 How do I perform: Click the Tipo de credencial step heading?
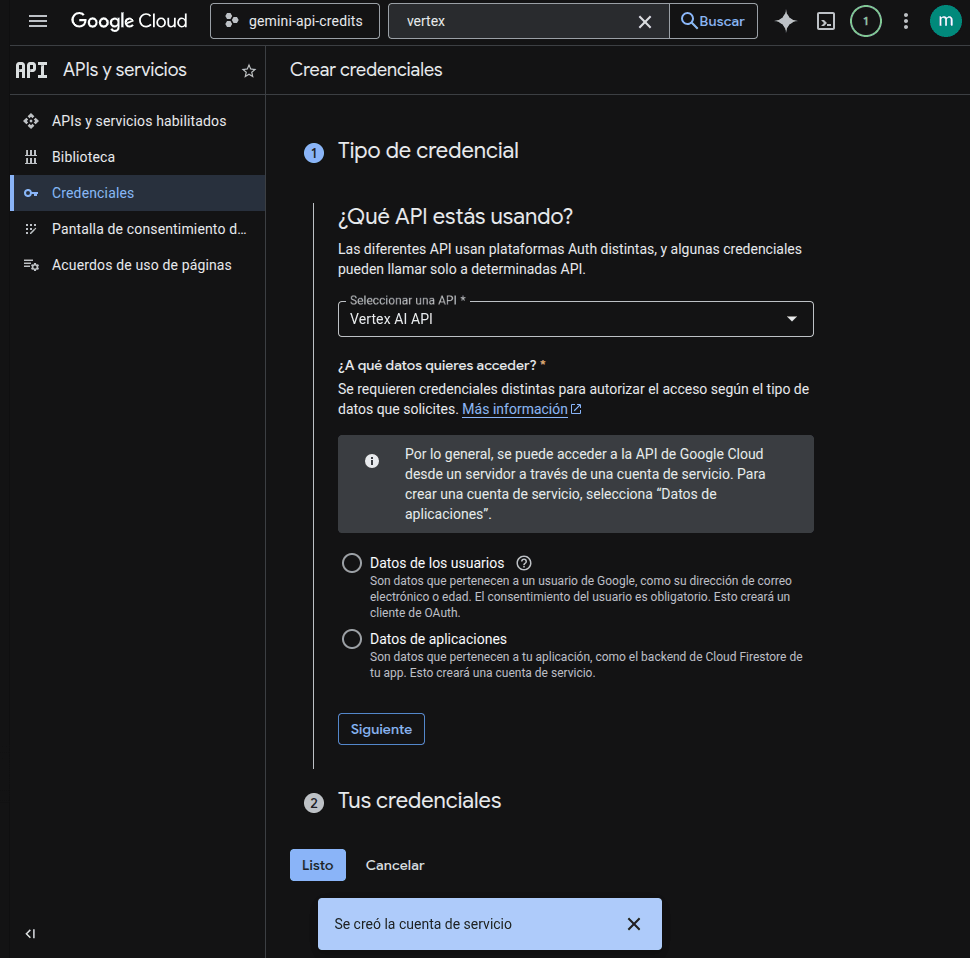click(x=427, y=151)
